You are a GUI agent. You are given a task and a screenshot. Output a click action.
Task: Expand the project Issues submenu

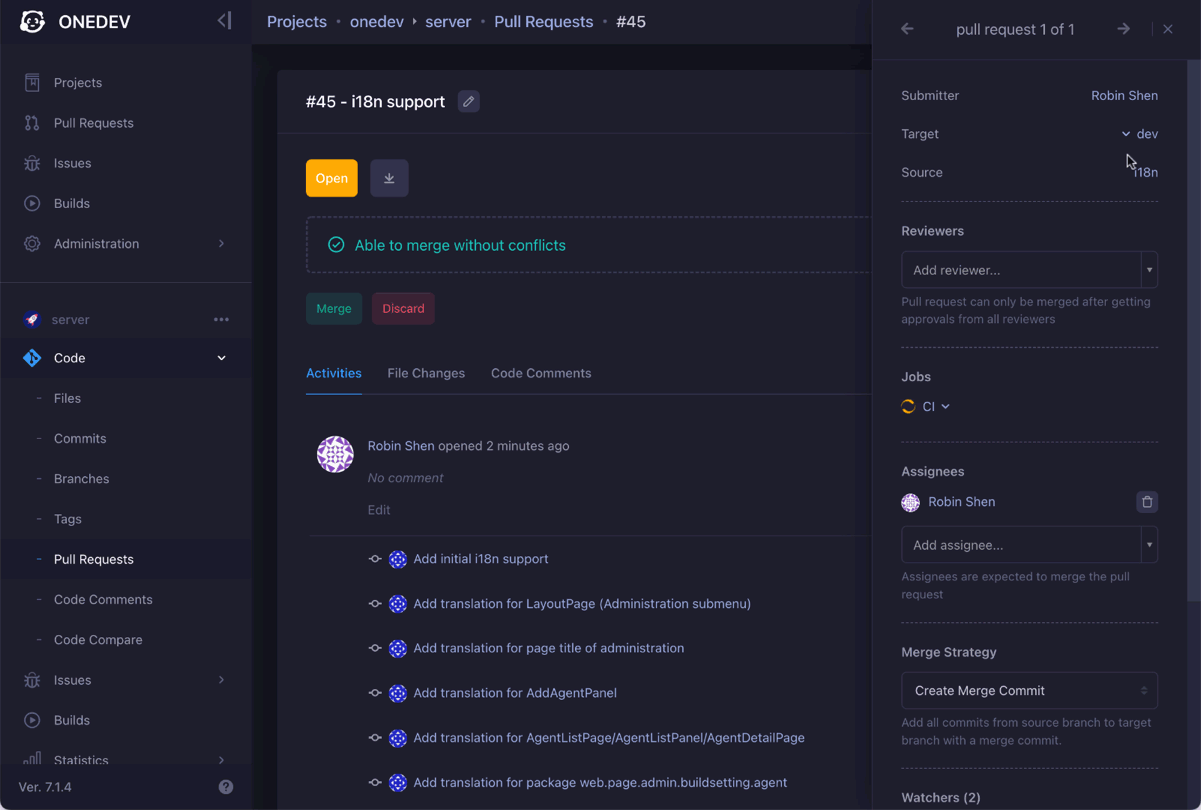point(221,680)
